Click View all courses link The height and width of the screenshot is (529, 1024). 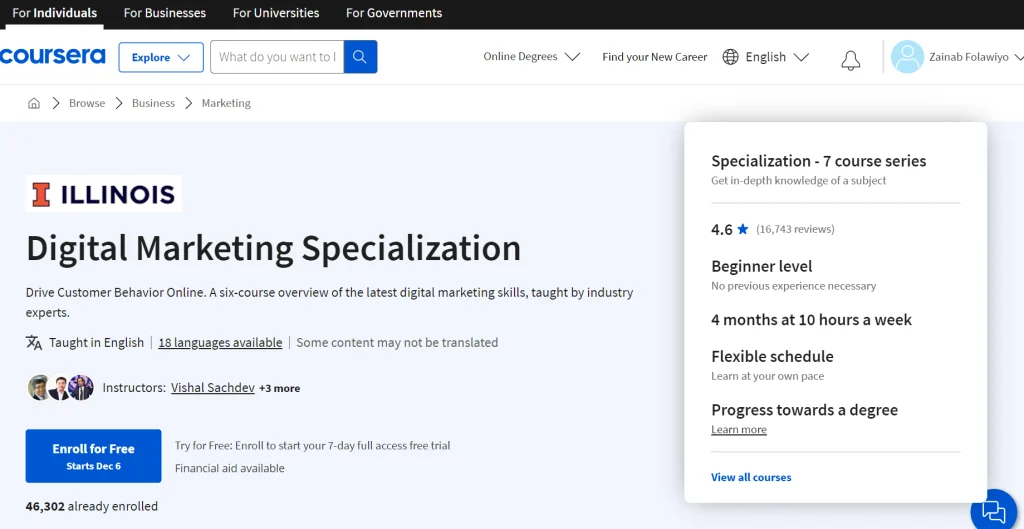[x=751, y=477]
